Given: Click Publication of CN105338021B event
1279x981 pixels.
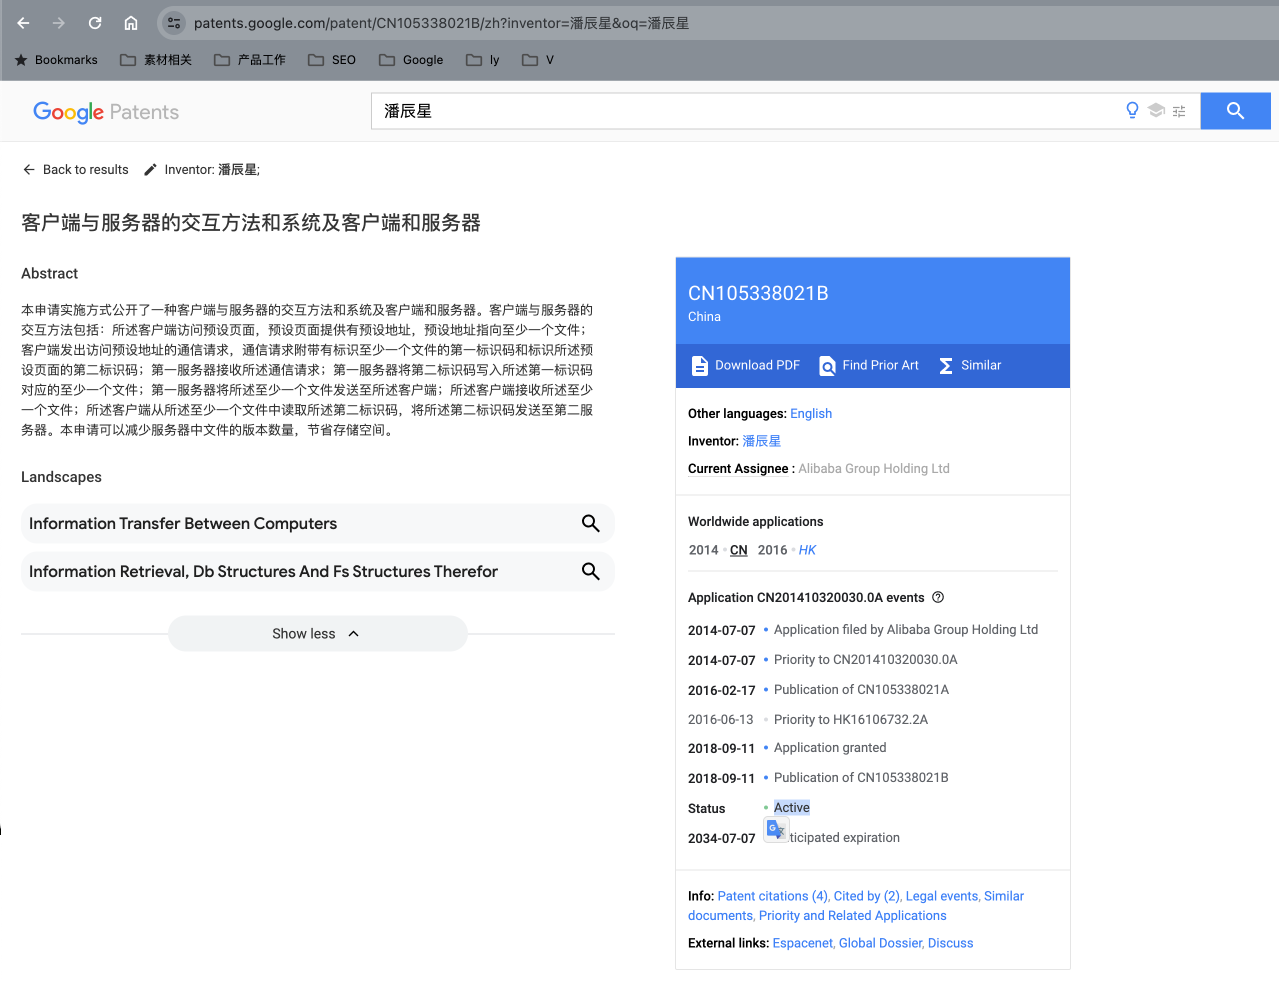Looking at the screenshot, I should point(861,778).
